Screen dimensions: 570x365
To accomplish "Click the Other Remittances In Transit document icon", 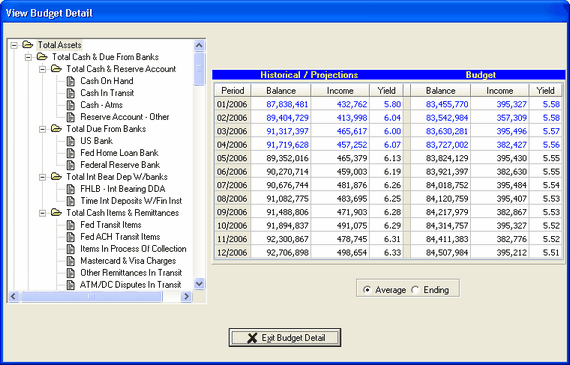I will click(71, 273).
